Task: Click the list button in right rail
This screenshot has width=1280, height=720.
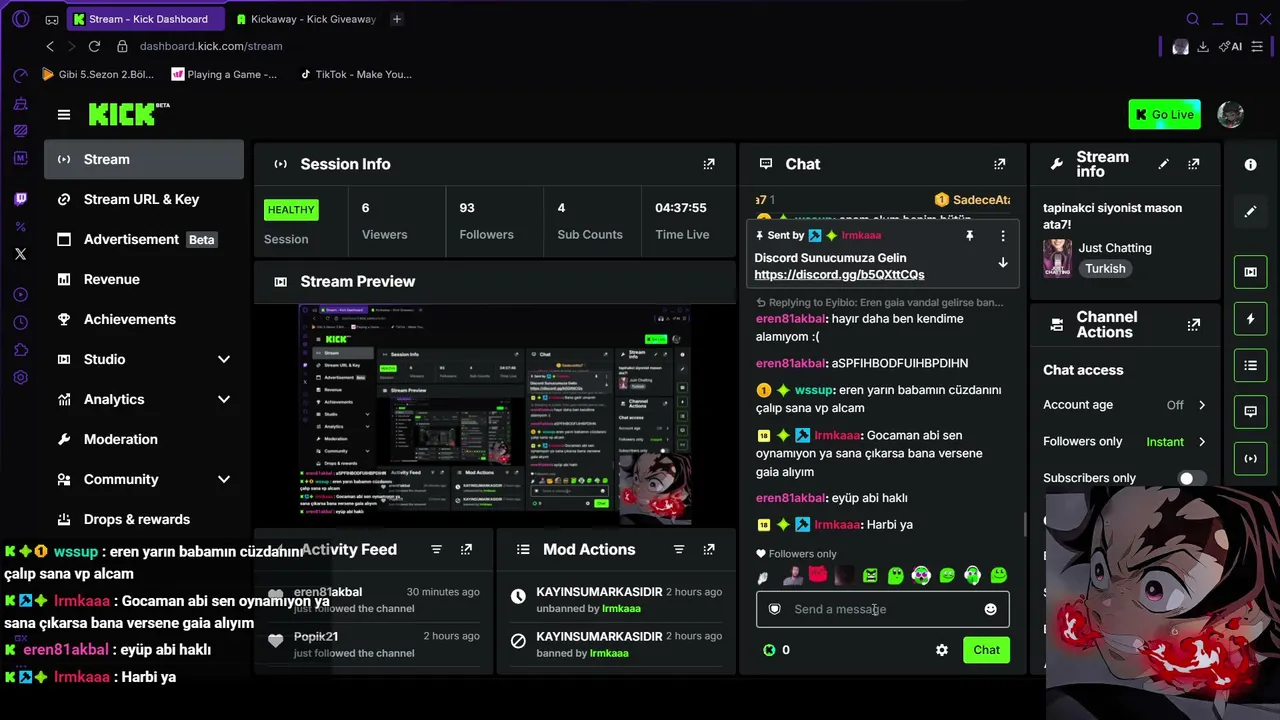Action: 1250,366
